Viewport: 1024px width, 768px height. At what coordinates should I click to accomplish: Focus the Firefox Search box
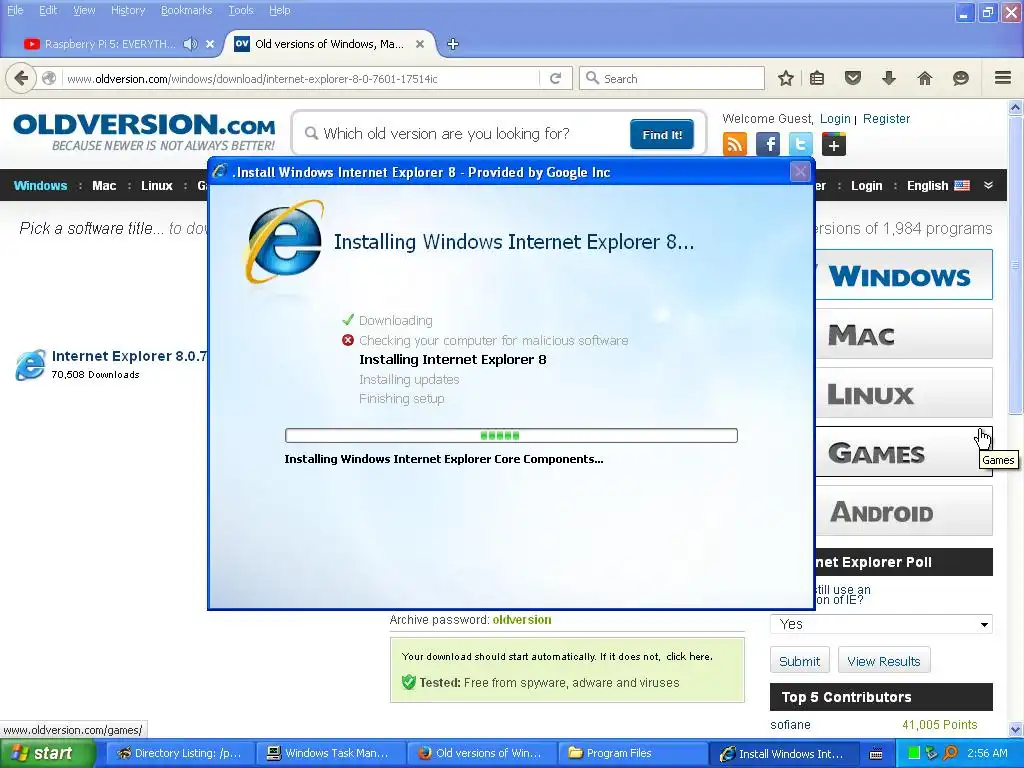coord(672,78)
